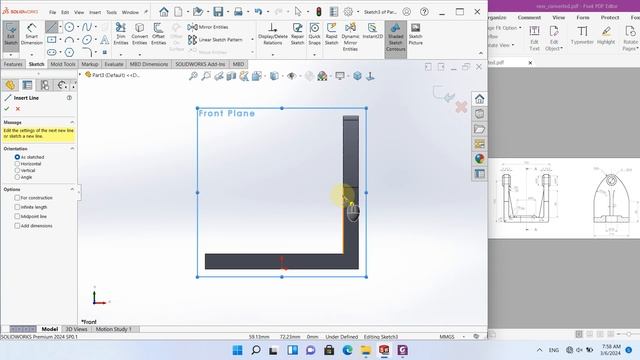This screenshot has width=640, height=360.
Task: Select As sketched orientation radio
Action: (17, 157)
